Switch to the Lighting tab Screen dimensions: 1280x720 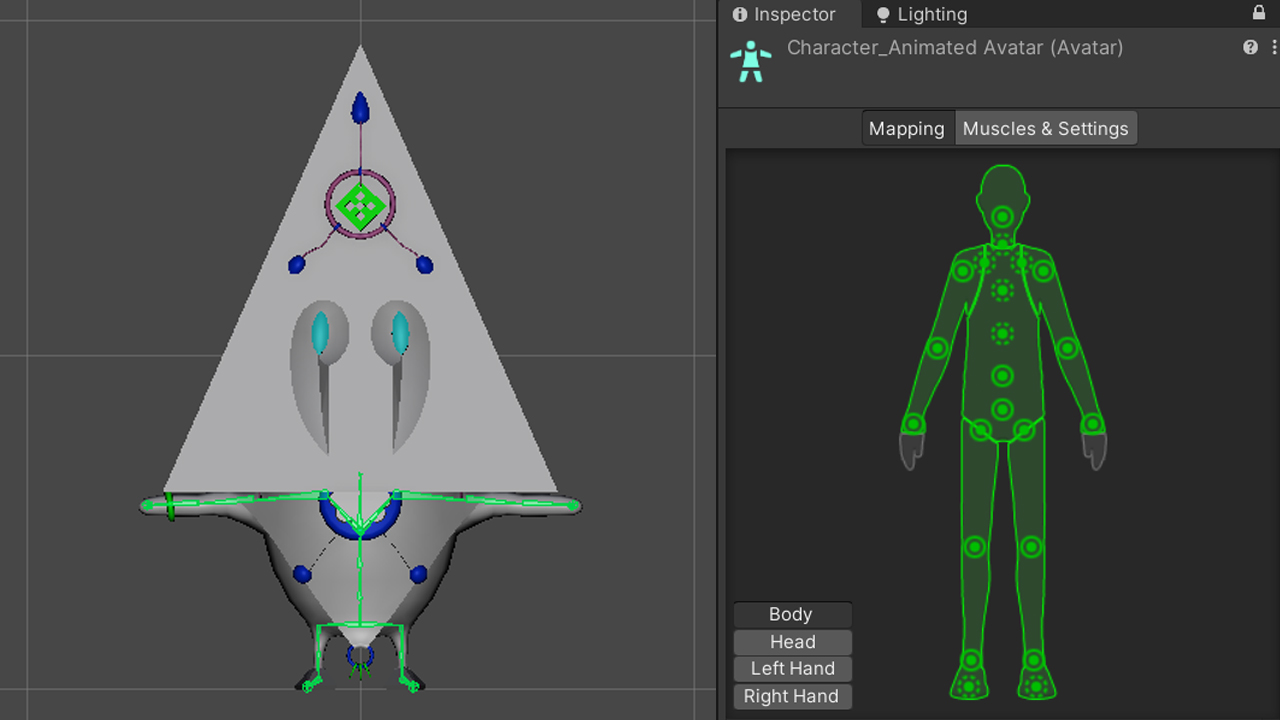tap(922, 14)
